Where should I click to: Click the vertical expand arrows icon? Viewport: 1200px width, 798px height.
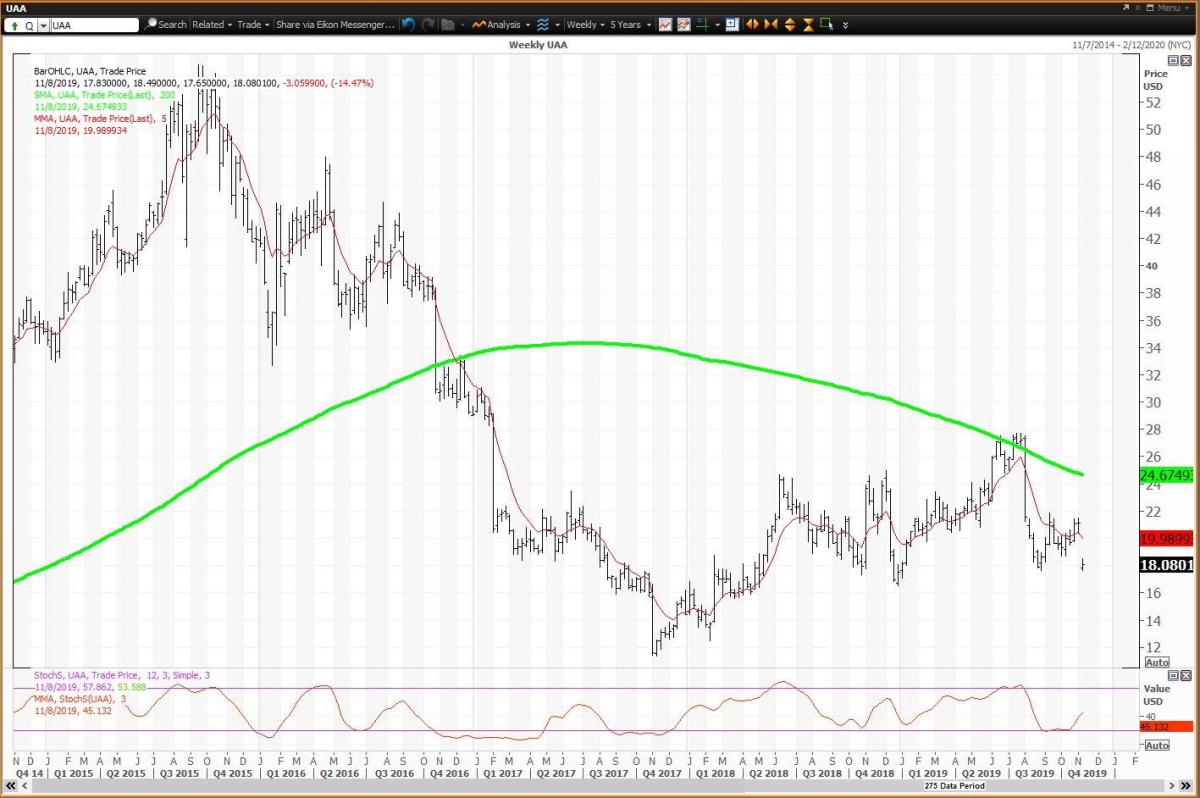coord(789,24)
